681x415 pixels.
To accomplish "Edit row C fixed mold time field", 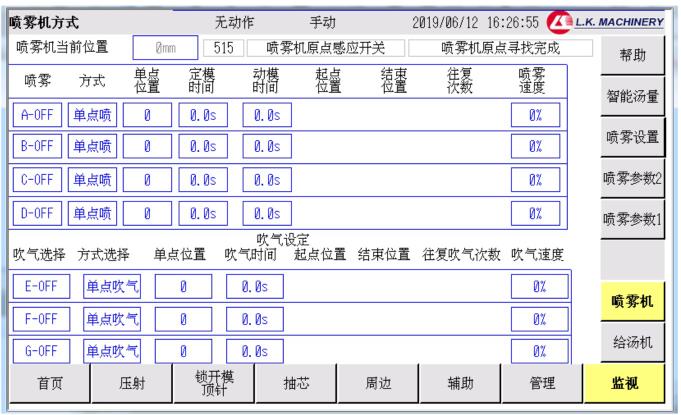I will pyautogui.click(x=203, y=180).
